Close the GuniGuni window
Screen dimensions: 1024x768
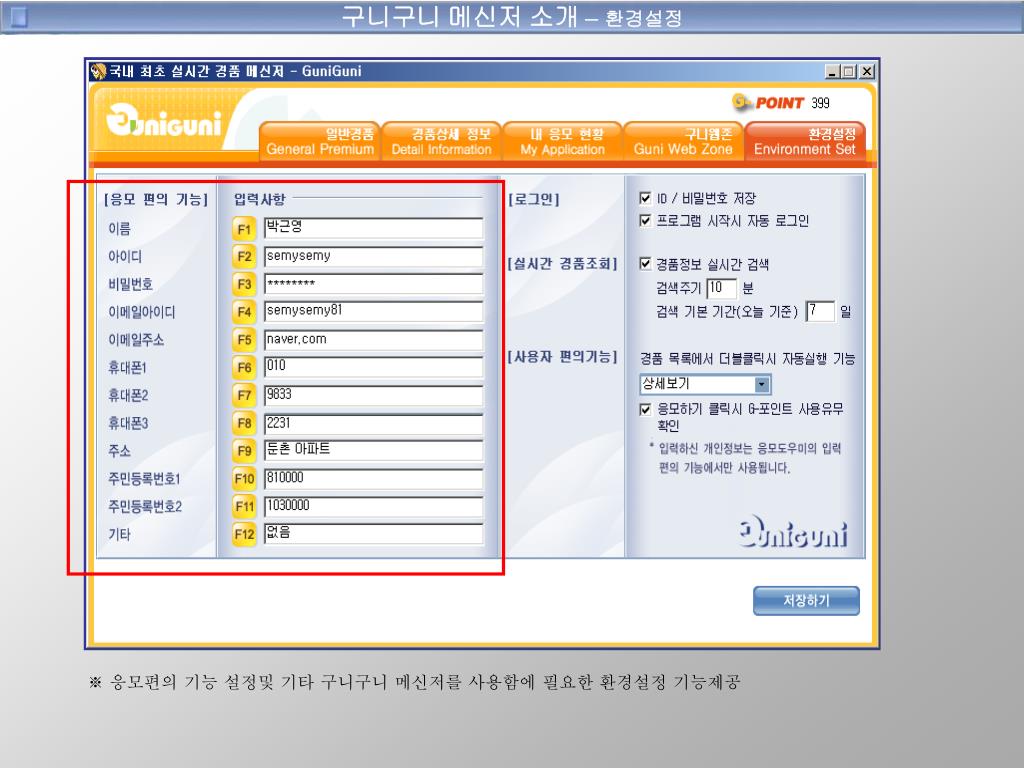click(867, 72)
